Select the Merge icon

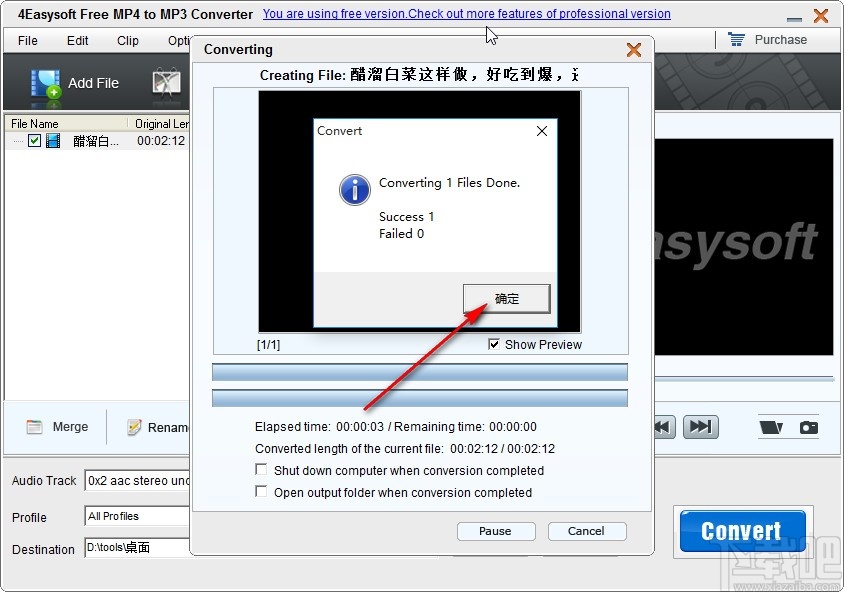click(x=37, y=427)
